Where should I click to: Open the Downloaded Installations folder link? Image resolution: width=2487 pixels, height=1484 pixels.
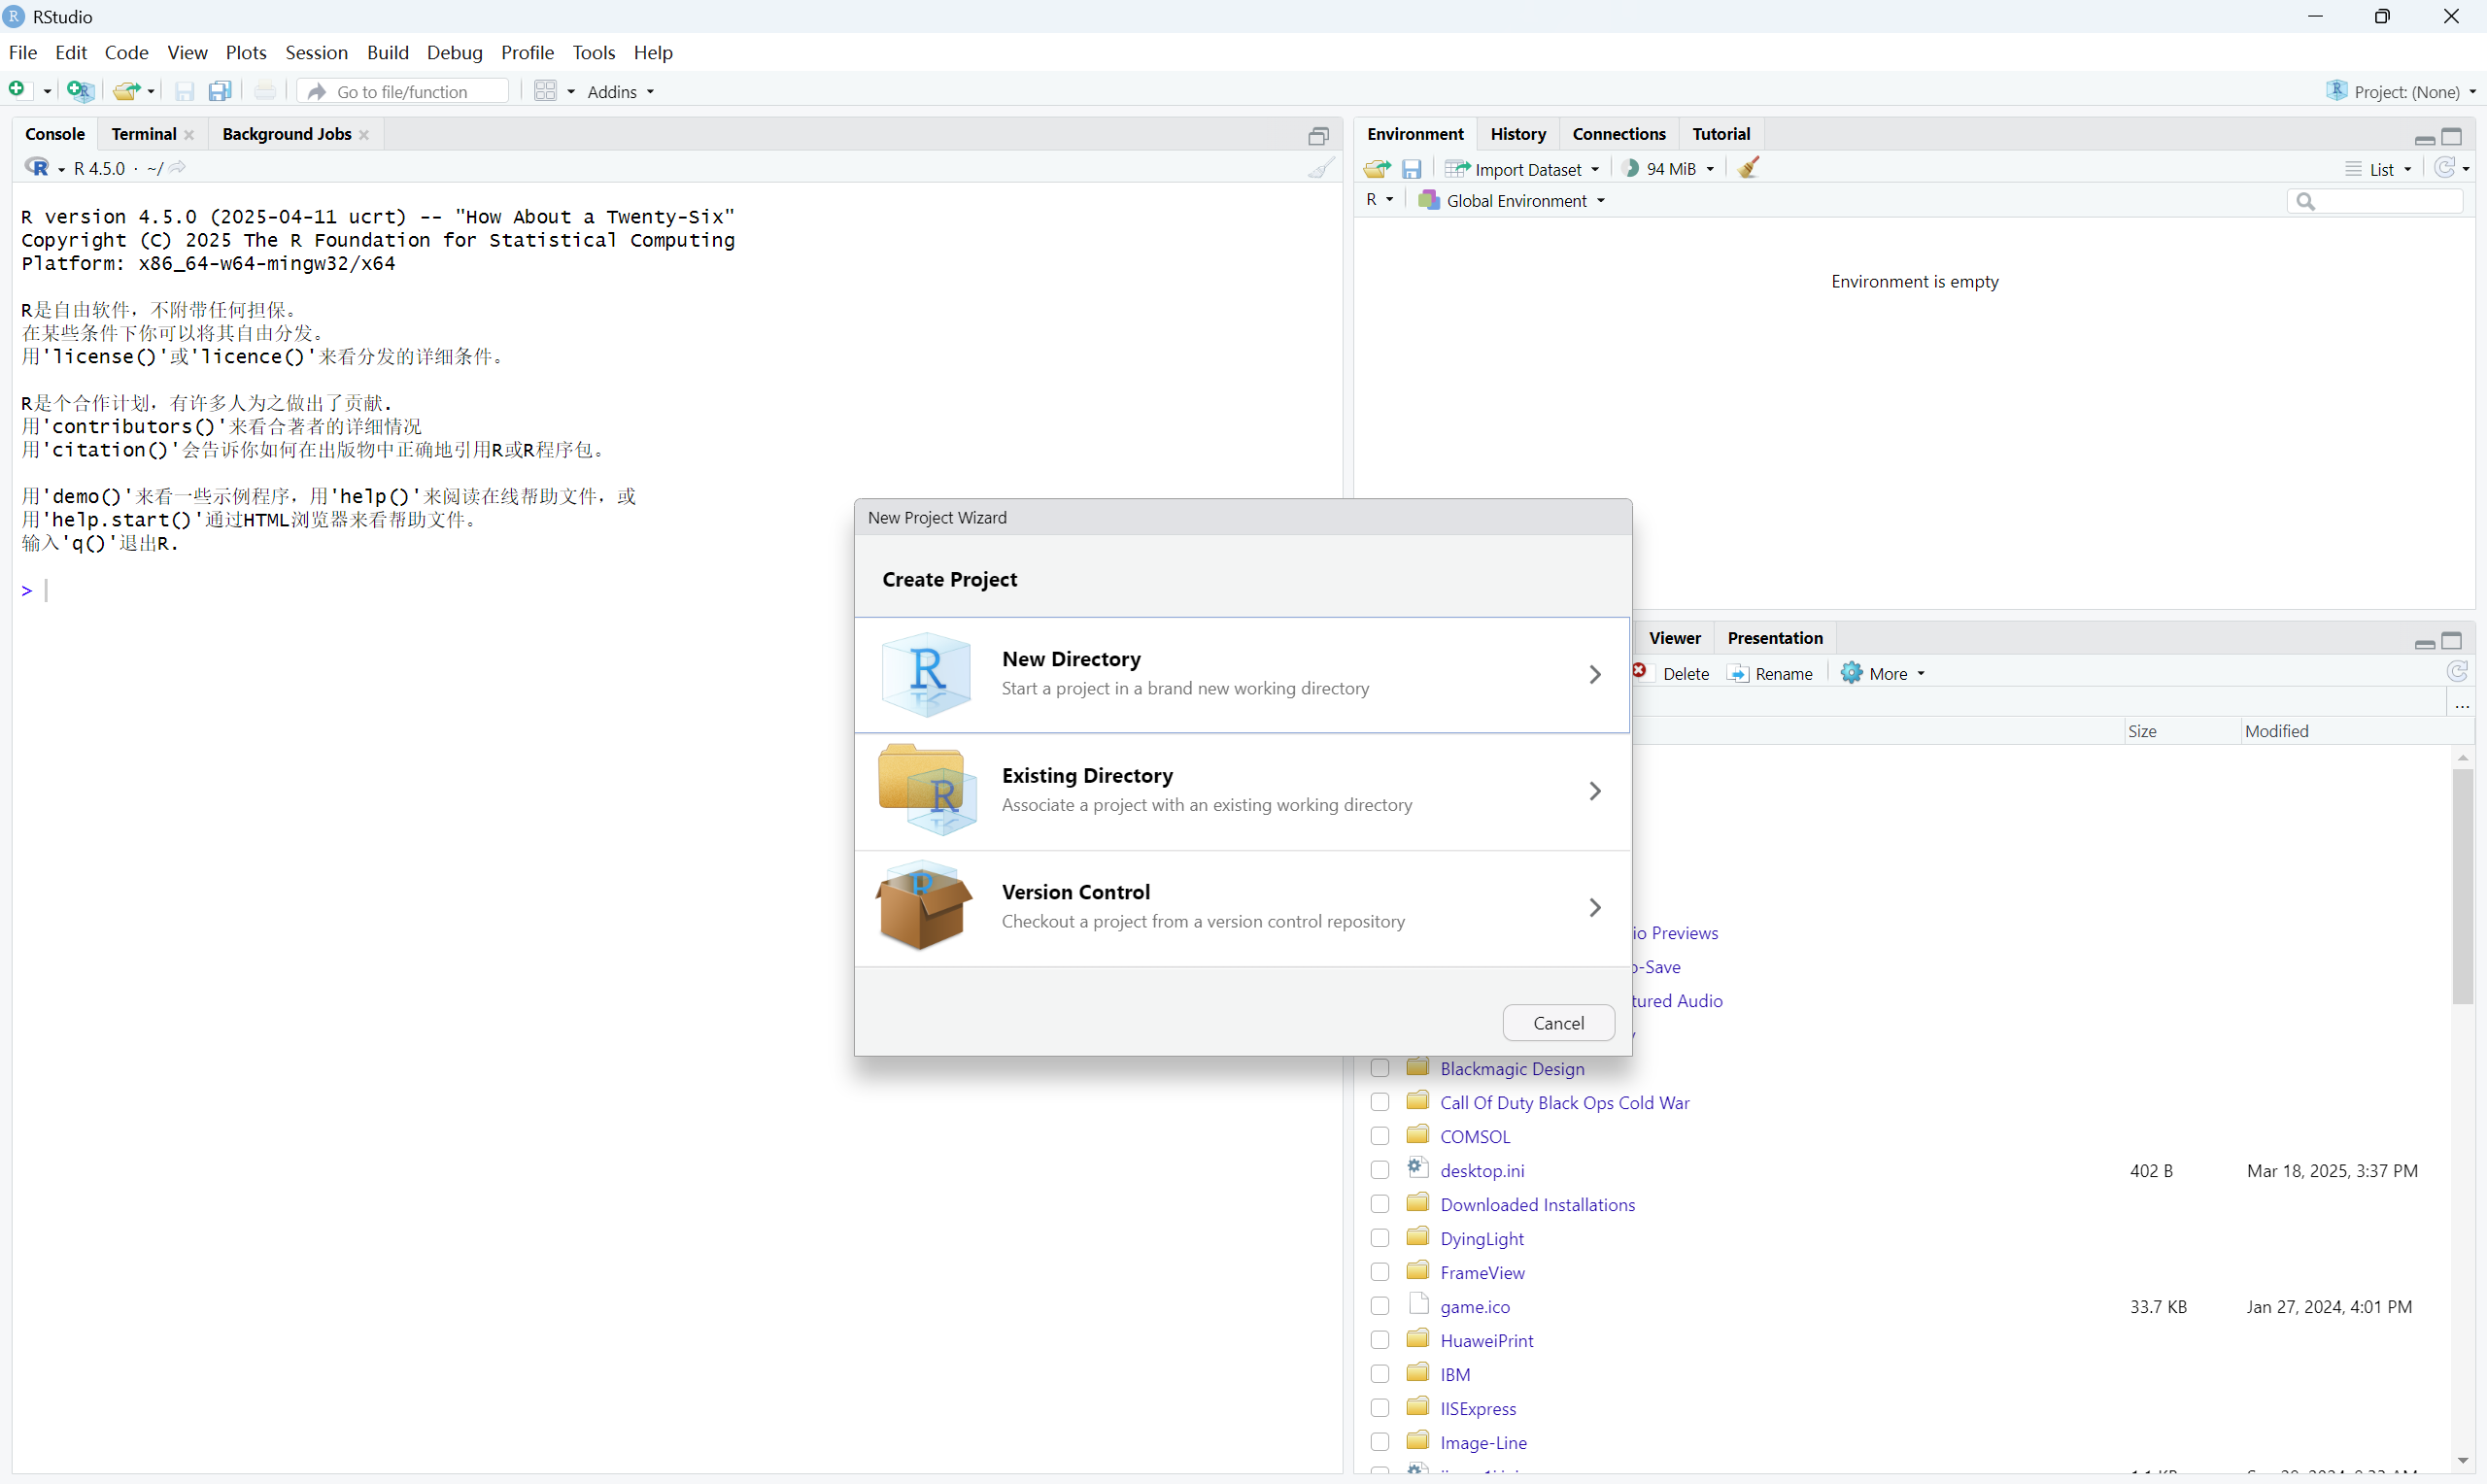(1537, 1205)
